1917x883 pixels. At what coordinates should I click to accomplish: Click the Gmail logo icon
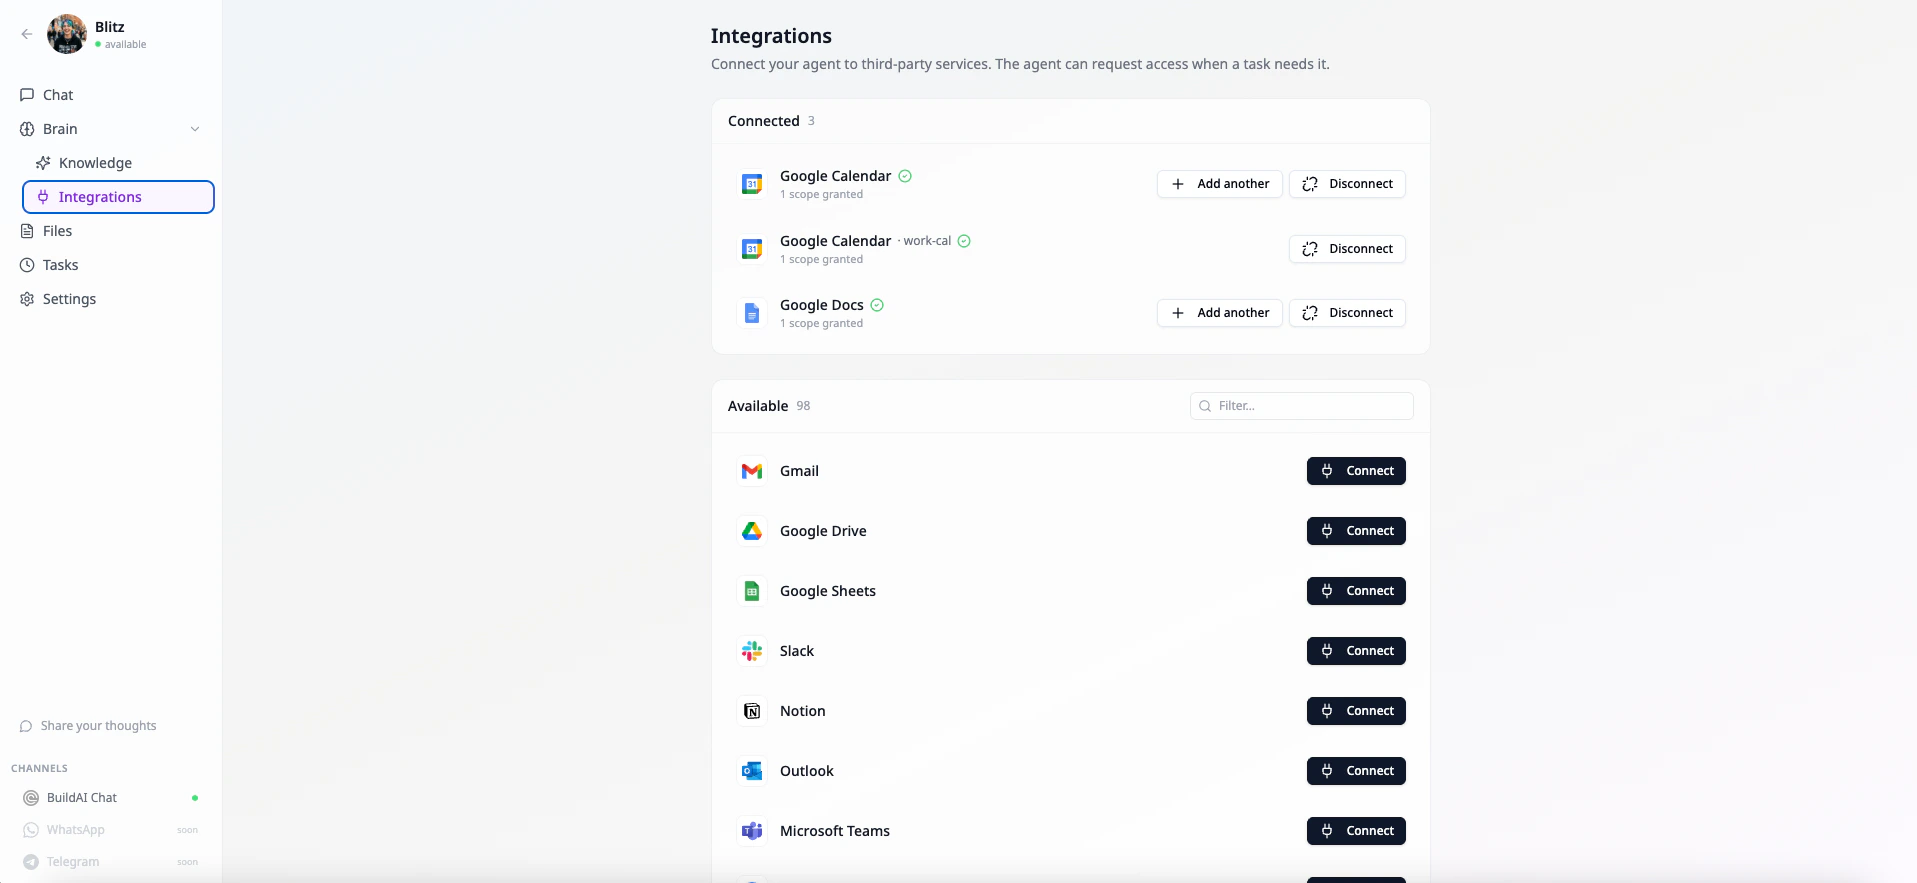click(752, 471)
